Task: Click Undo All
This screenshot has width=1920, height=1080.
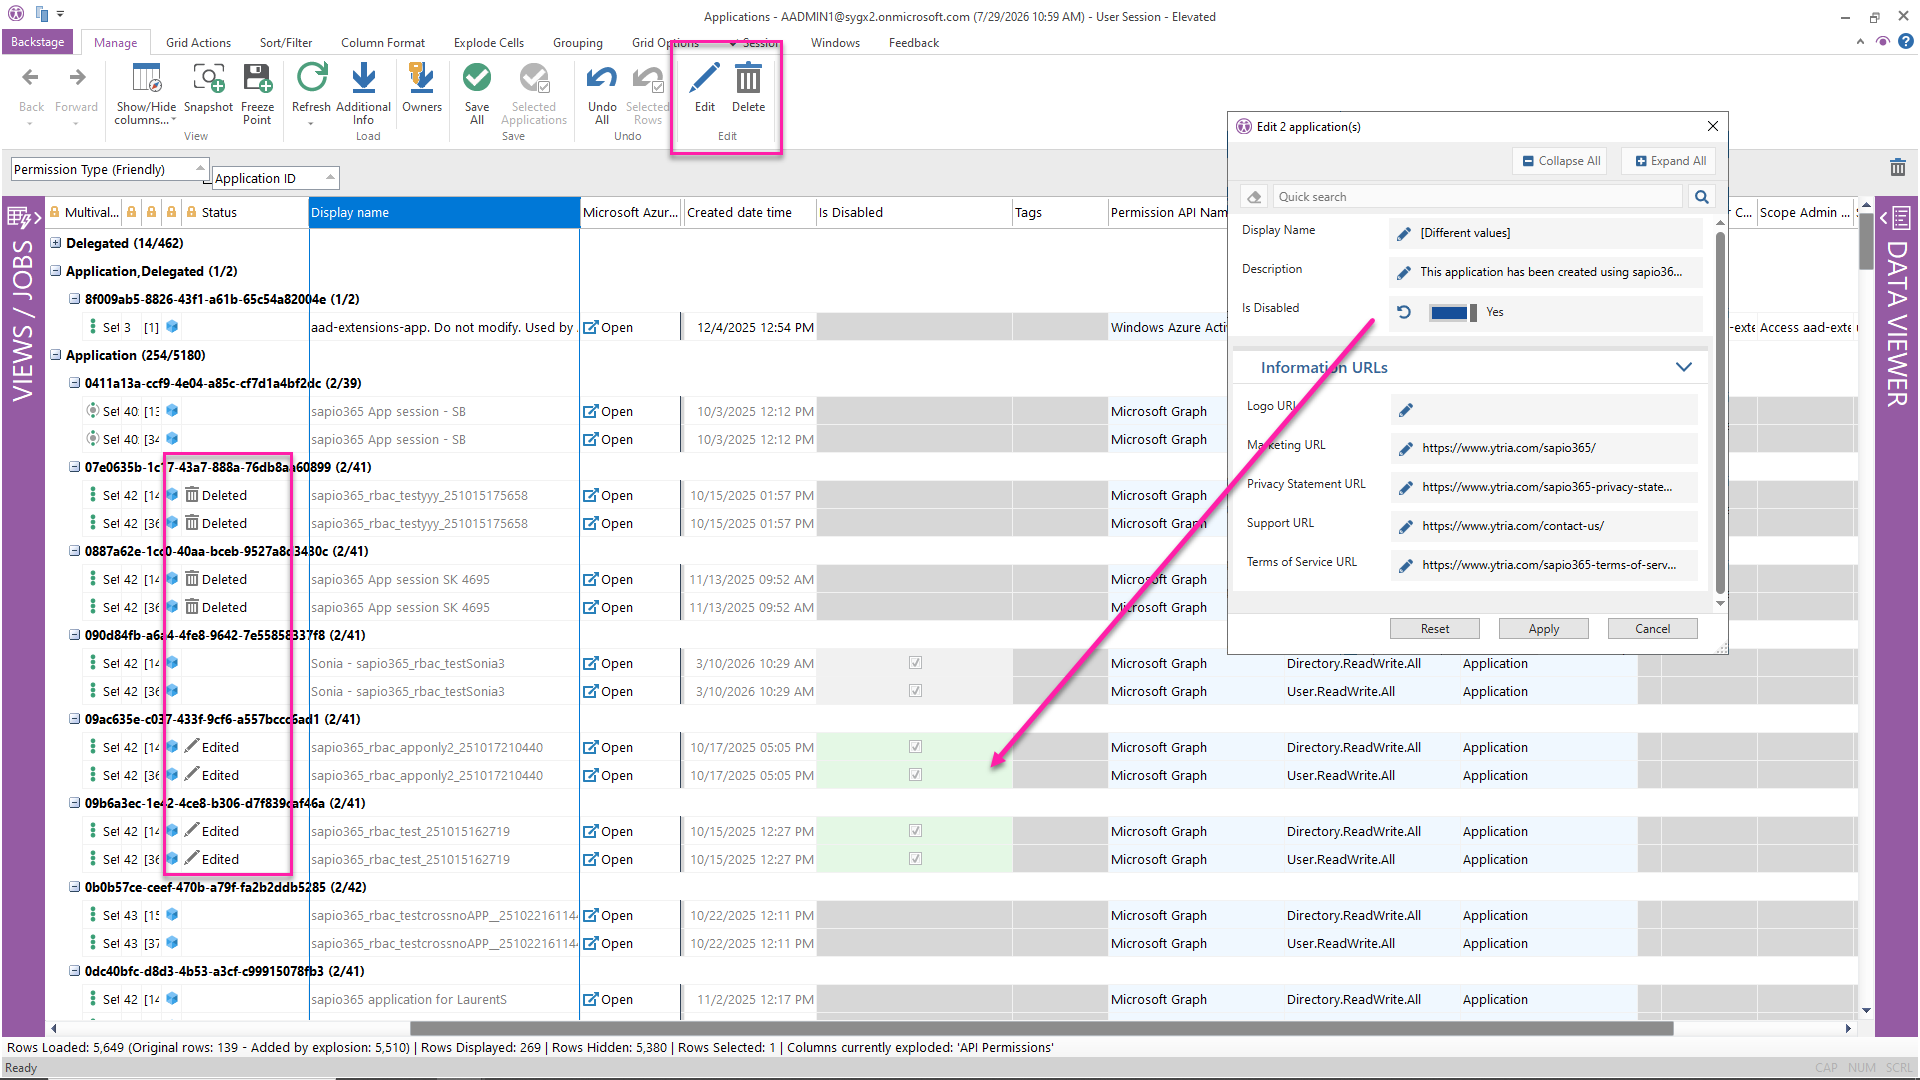Action: pyautogui.click(x=602, y=93)
